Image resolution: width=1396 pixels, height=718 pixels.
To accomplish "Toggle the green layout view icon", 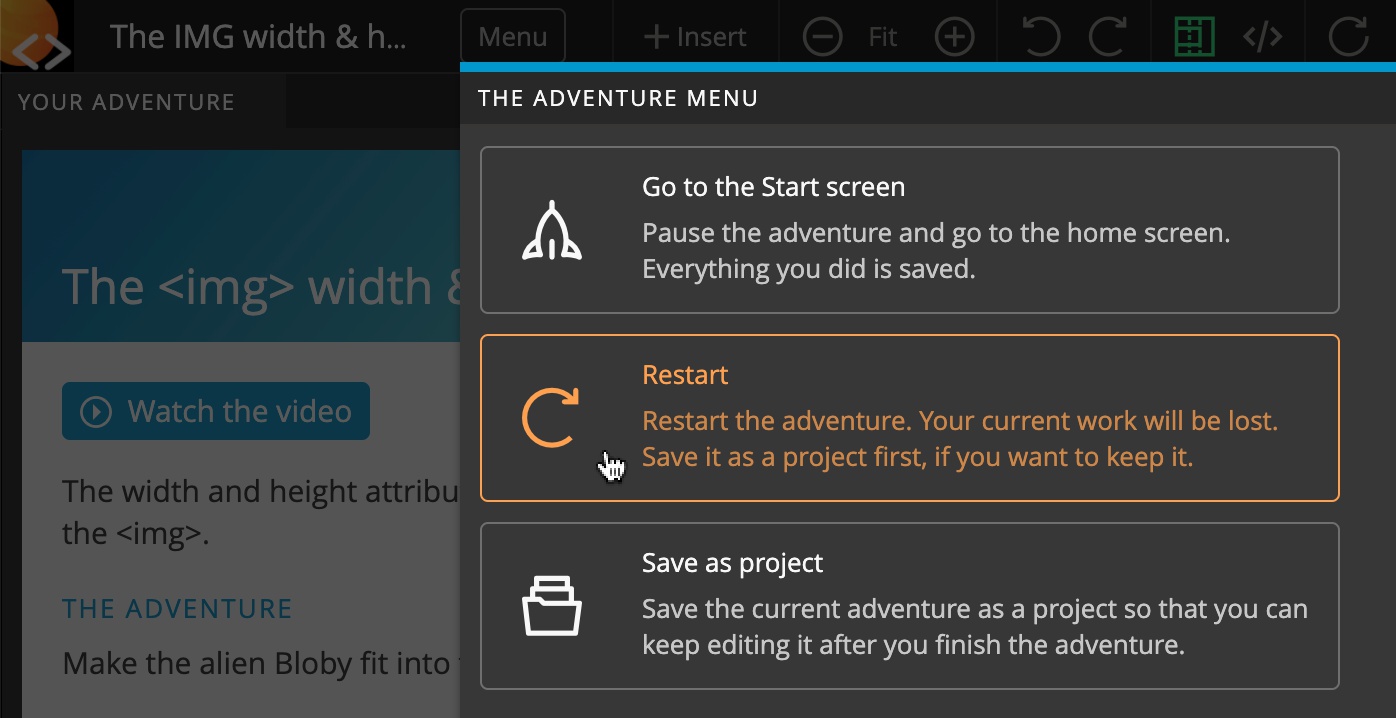I will (x=1194, y=38).
